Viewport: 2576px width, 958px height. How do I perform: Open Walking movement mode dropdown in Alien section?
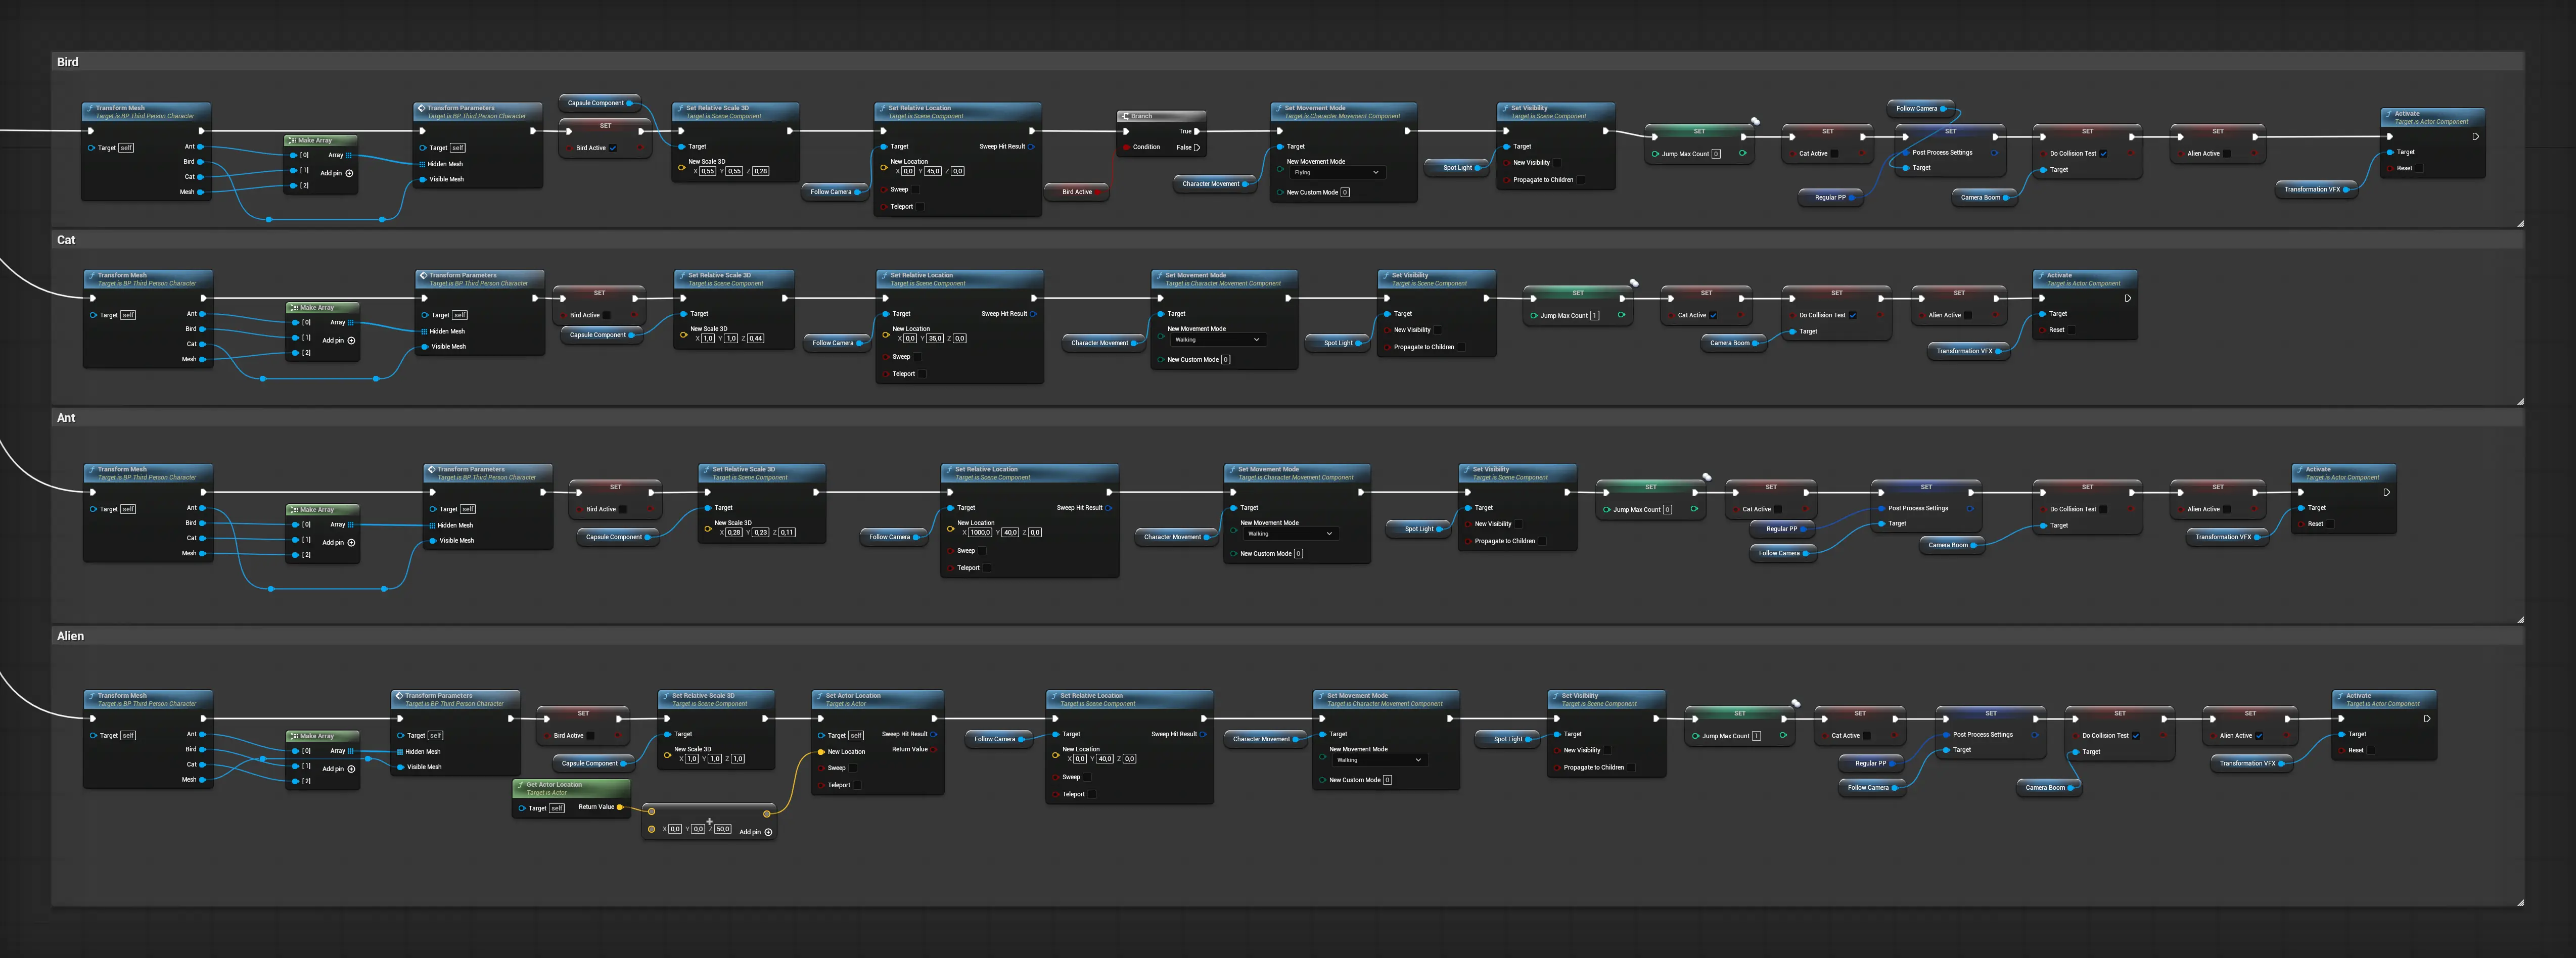point(1379,759)
